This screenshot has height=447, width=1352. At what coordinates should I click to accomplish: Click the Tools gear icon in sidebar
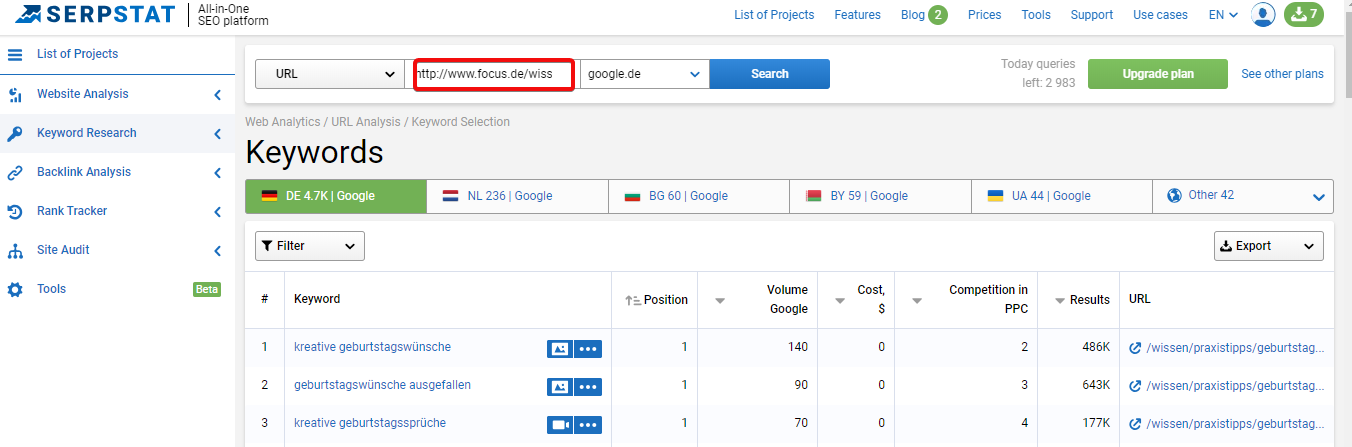(x=15, y=289)
